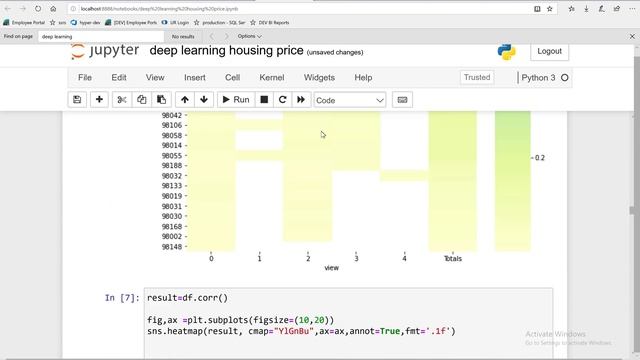Click the Totals column label on heatmap

453,258
